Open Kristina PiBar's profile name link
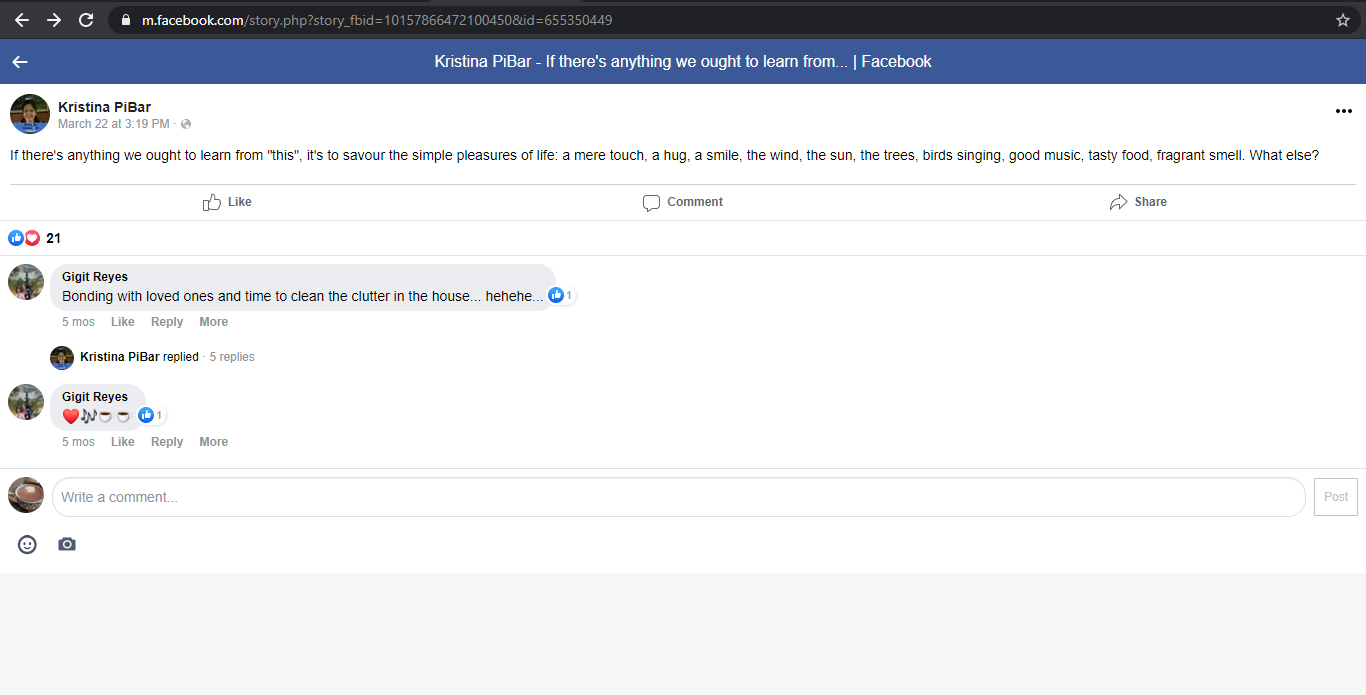The width and height of the screenshot is (1366, 695). (104, 107)
